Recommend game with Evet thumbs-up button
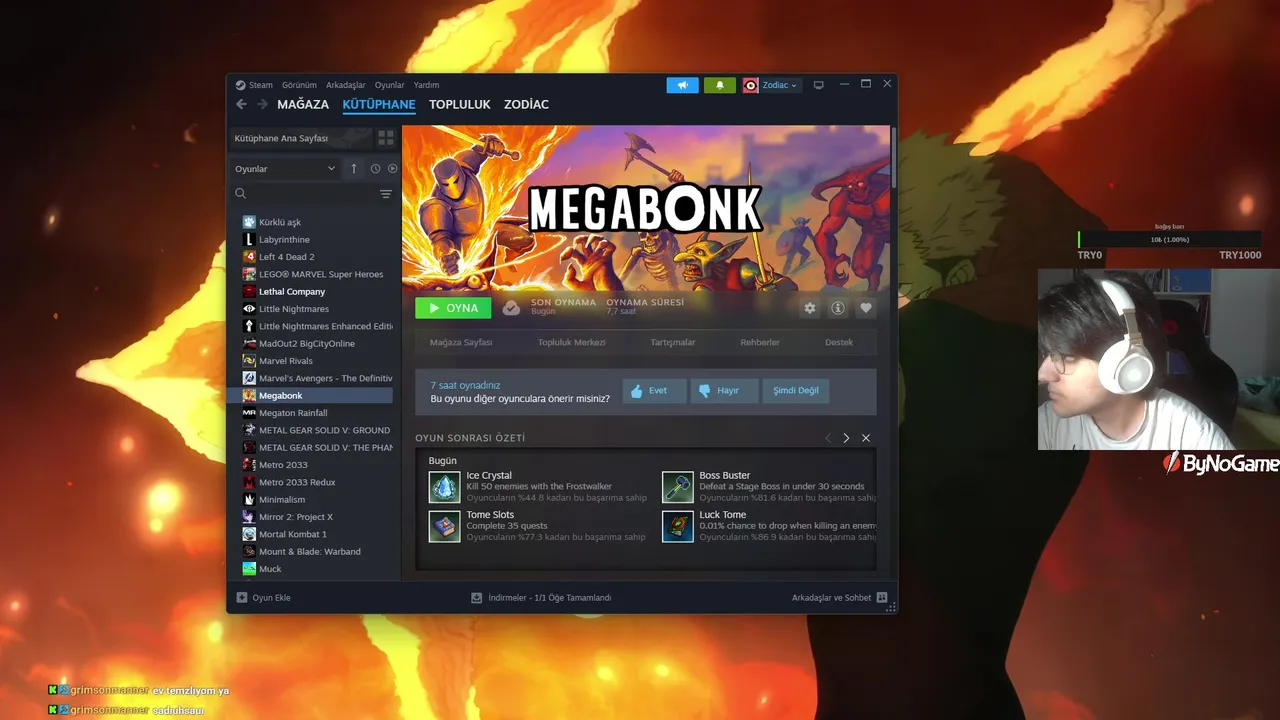Screen dimensions: 1280x720 [x=655, y=391]
